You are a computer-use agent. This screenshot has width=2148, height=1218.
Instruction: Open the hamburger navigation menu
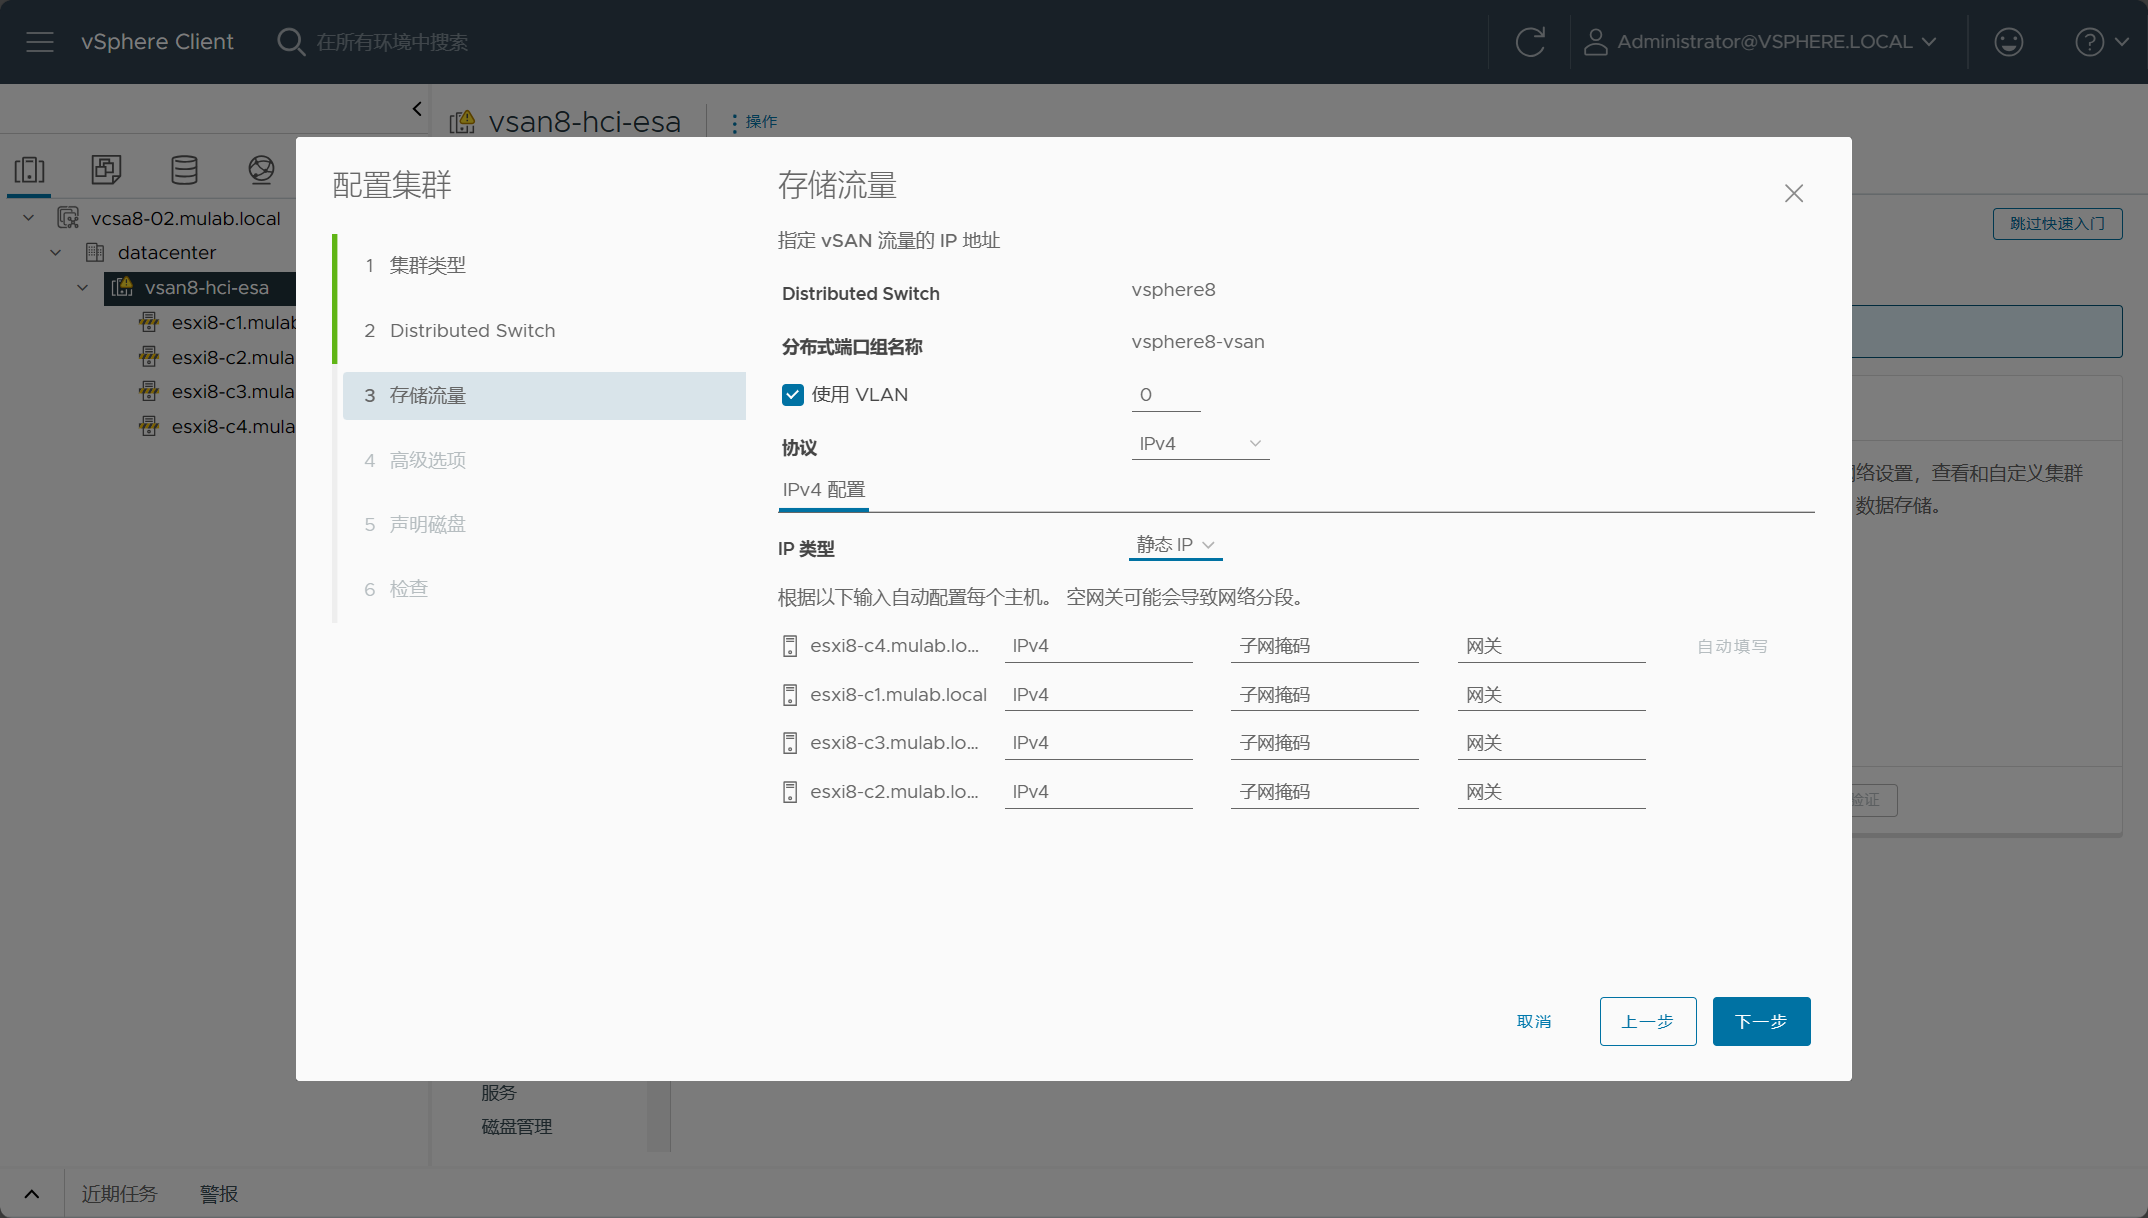tap(40, 42)
